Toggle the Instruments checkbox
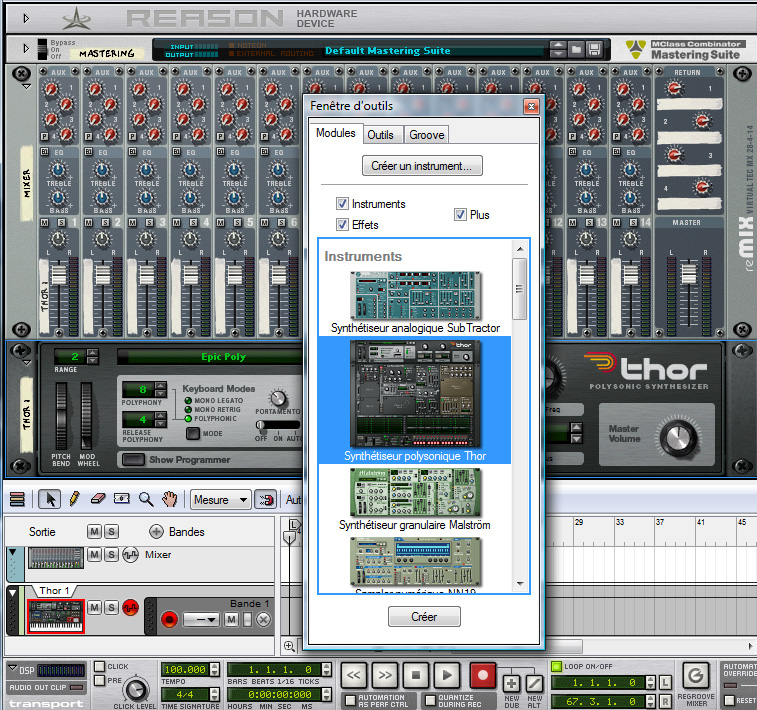 [x=342, y=204]
